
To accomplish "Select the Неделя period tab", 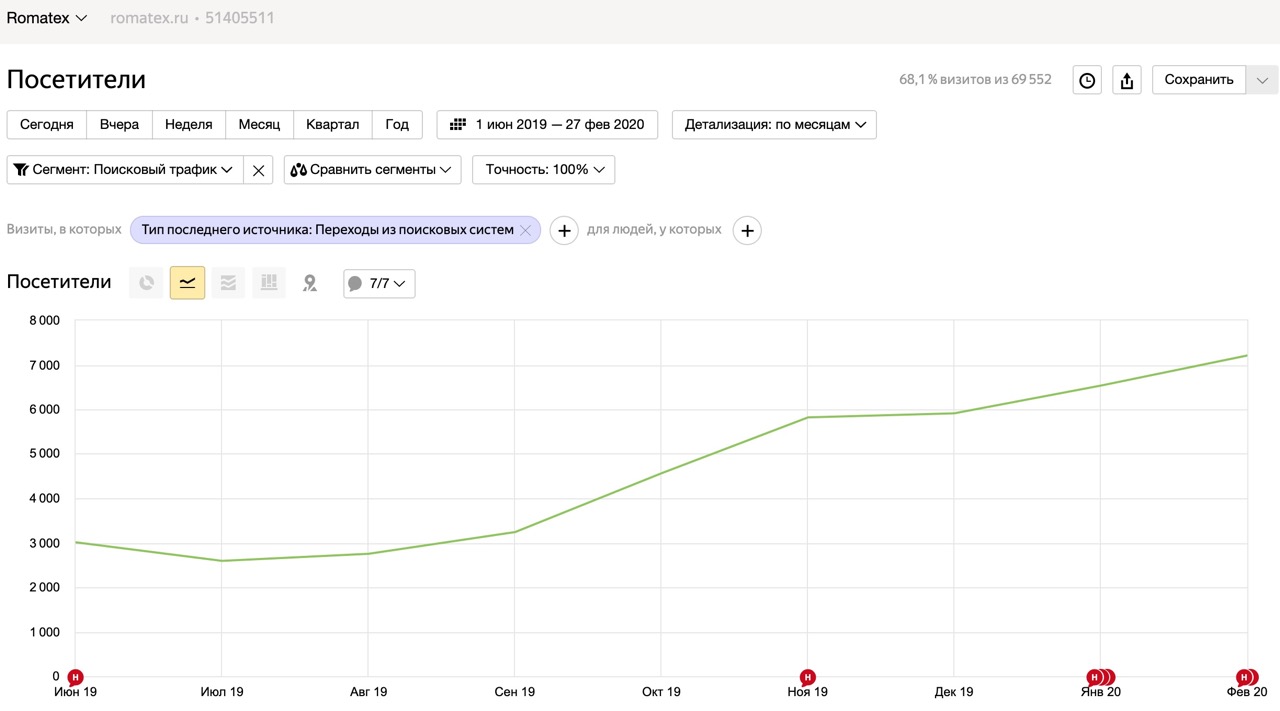I will tap(188, 125).
